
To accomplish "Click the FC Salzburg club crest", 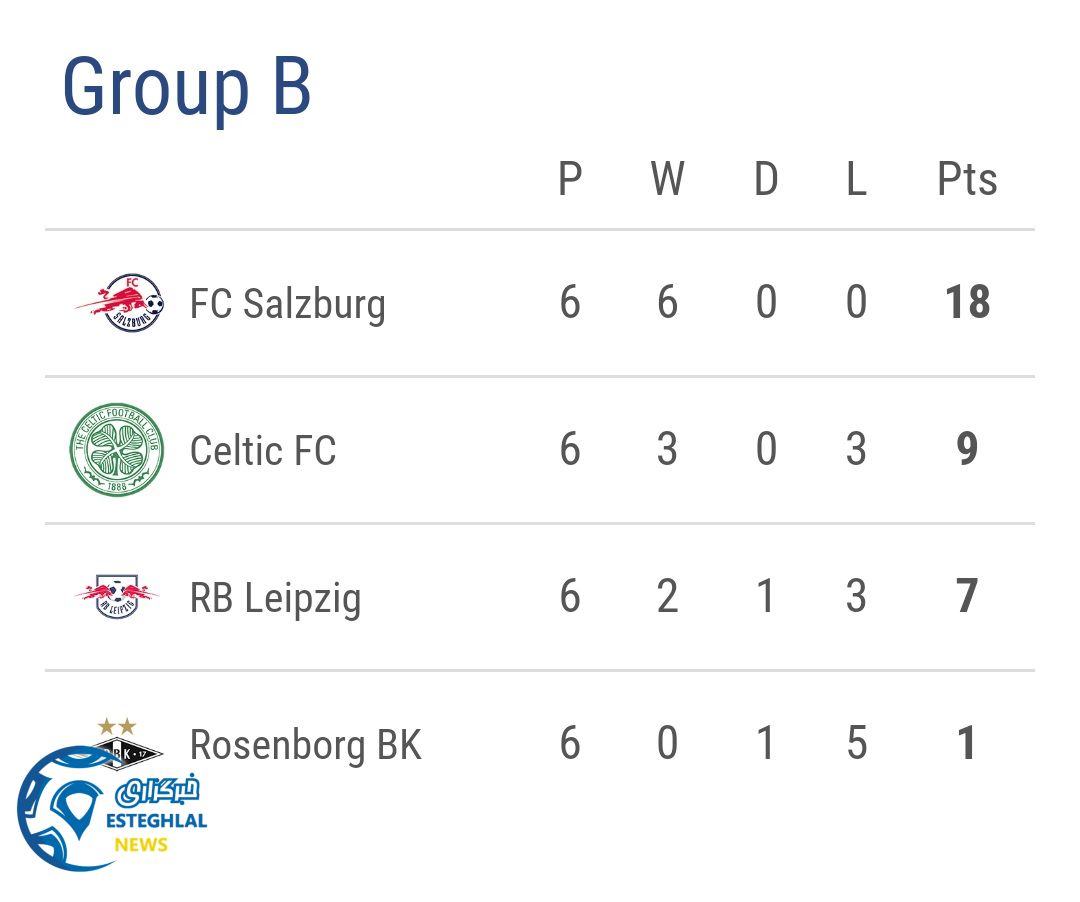I will point(119,302).
